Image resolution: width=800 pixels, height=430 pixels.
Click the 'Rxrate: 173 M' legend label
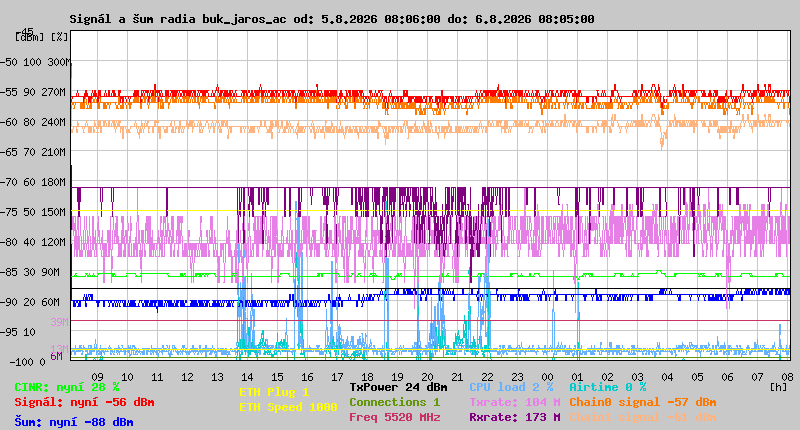[x=515, y=417]
